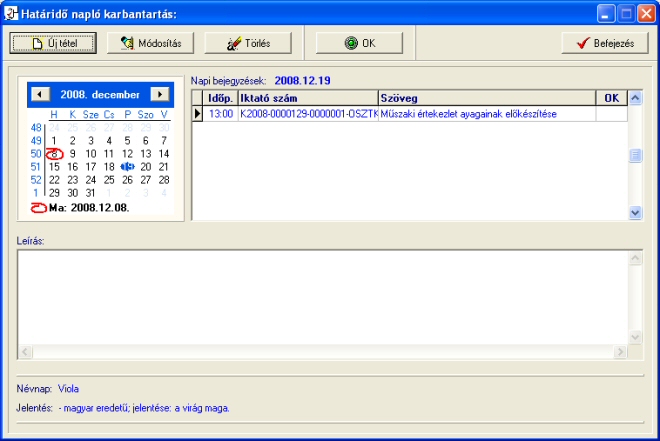The image size is (660, 441).
Task: Go to previous month in calendar
Action: (x=41, y=94)
